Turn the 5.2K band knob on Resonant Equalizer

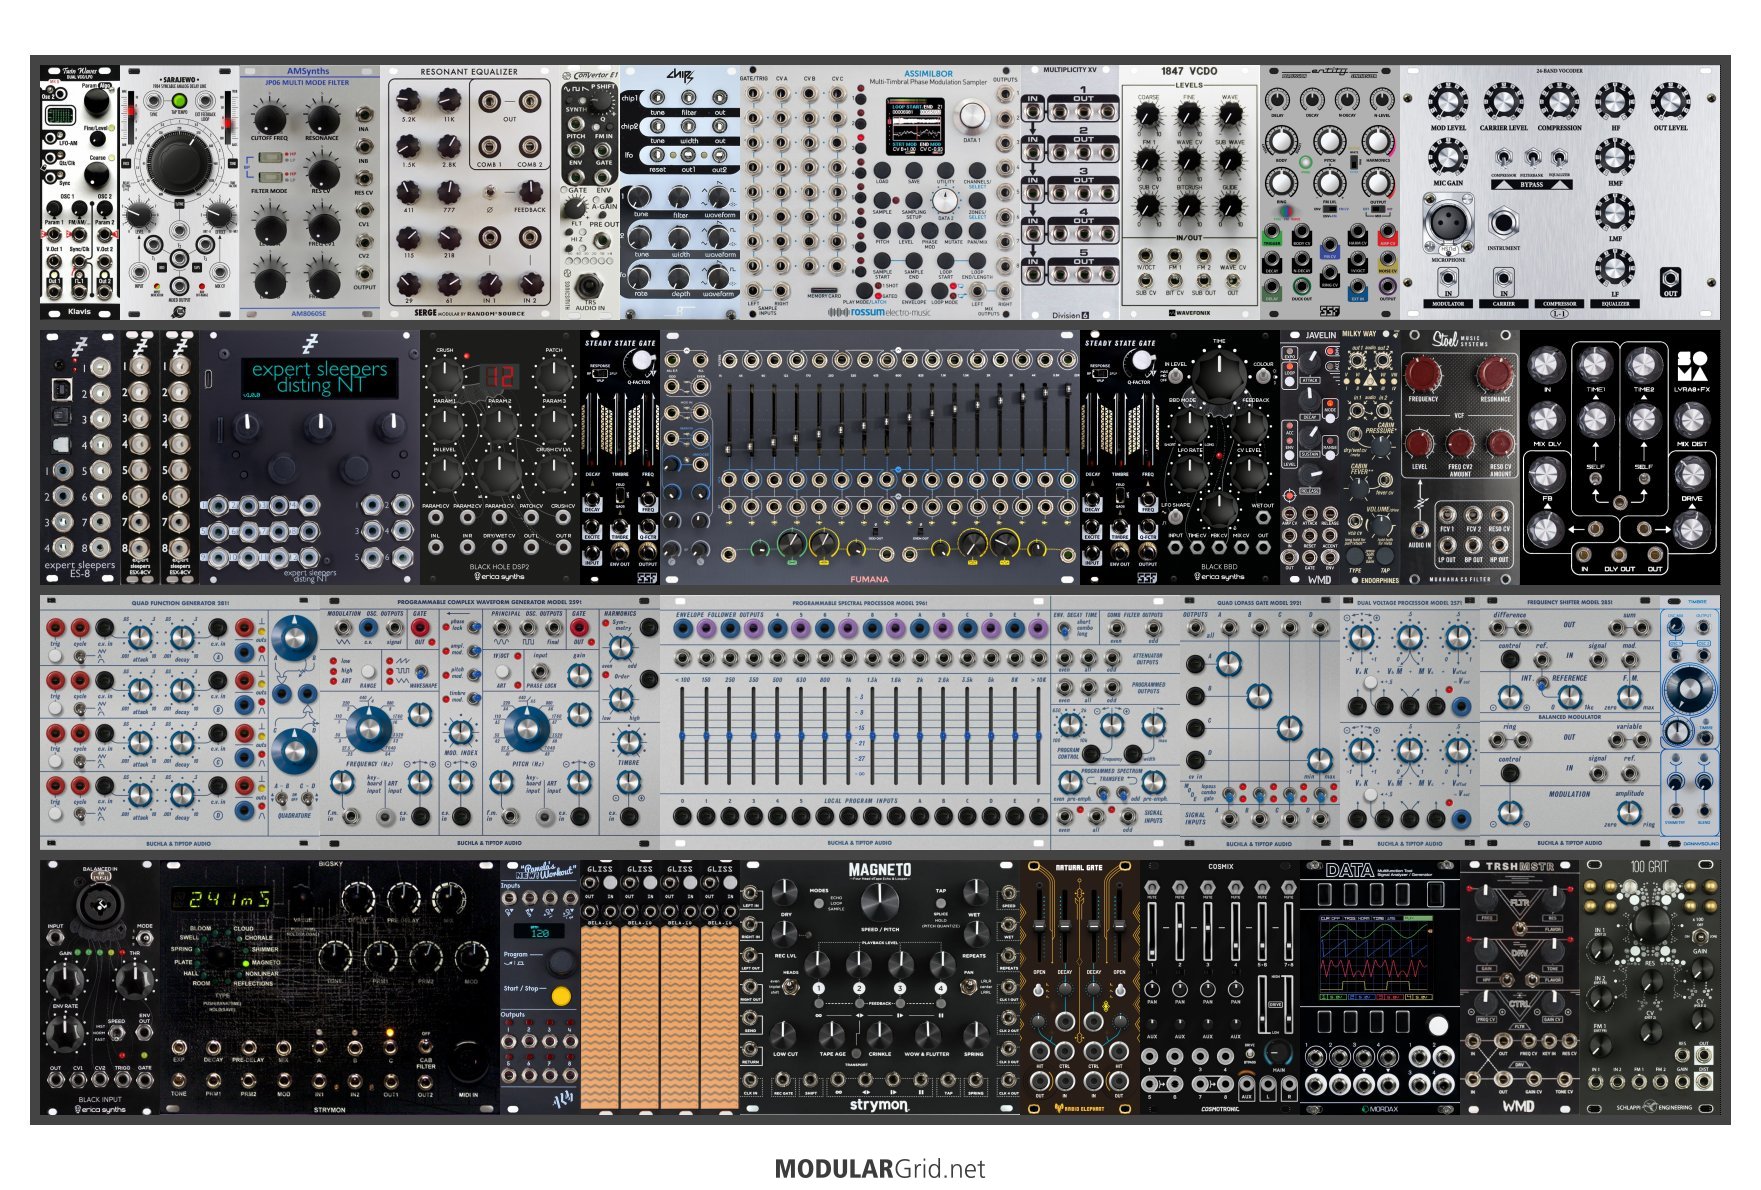pos(409,100)
